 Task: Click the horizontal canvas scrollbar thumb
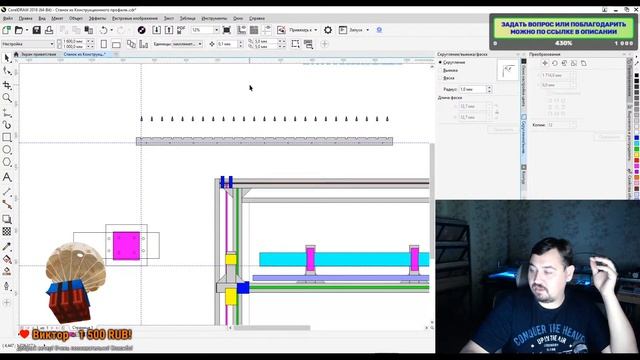click(x=271, y=328)
